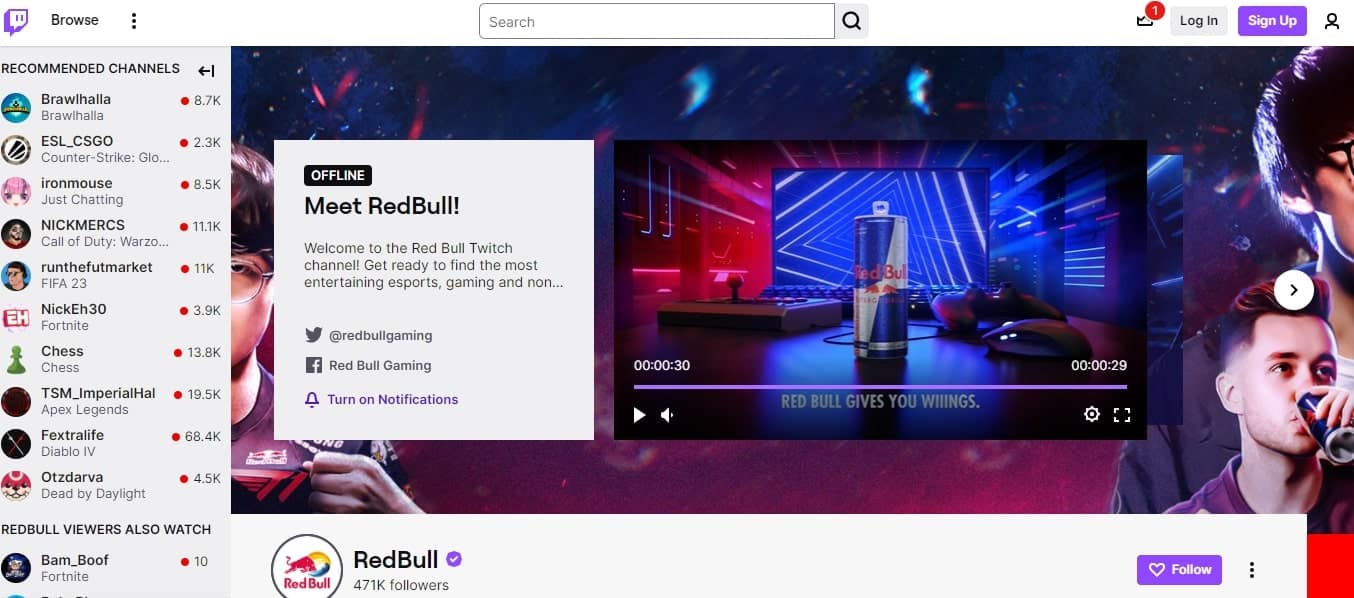Seek on the video progress bar
The width and height of the screenshot is (1354, 598).
880,386
